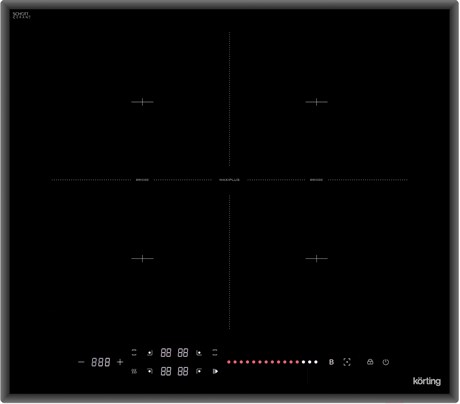Tap the left BRIDGE label
Viewport: 460px width, 404px height.
click(x=142, y=180)
